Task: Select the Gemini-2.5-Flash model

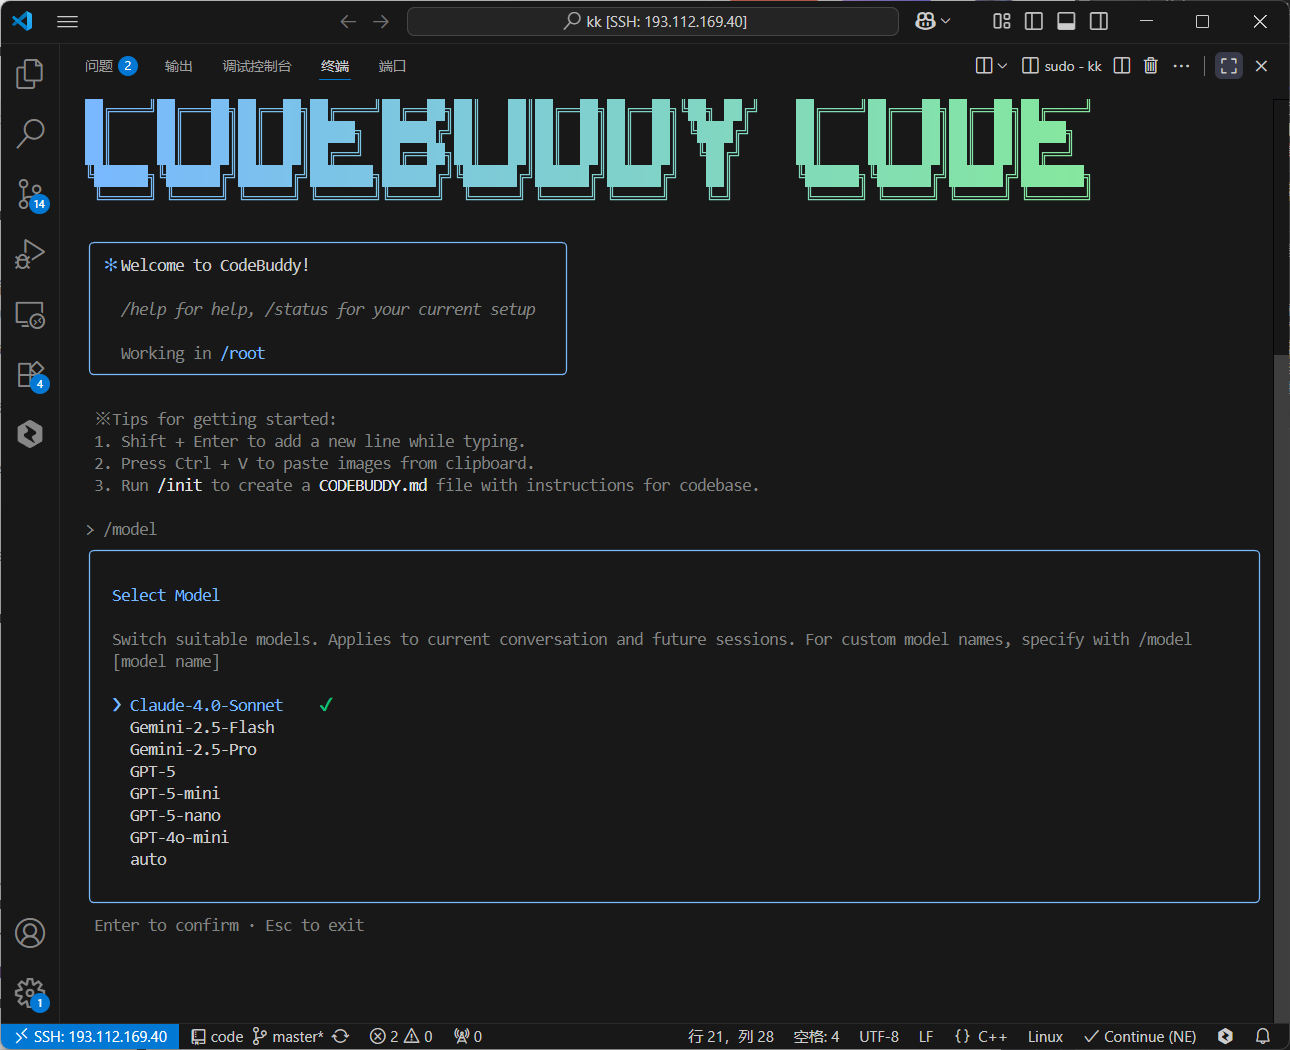Action: [x=202, y=727]
